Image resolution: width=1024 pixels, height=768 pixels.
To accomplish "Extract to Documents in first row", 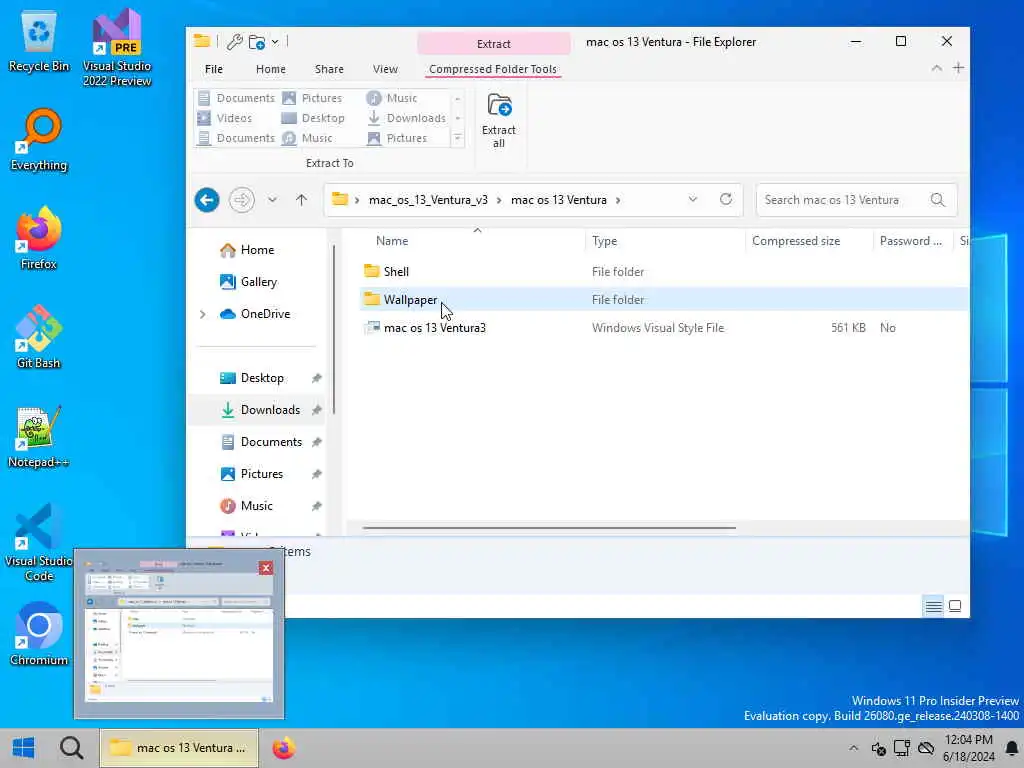I will tap(236, 98).
